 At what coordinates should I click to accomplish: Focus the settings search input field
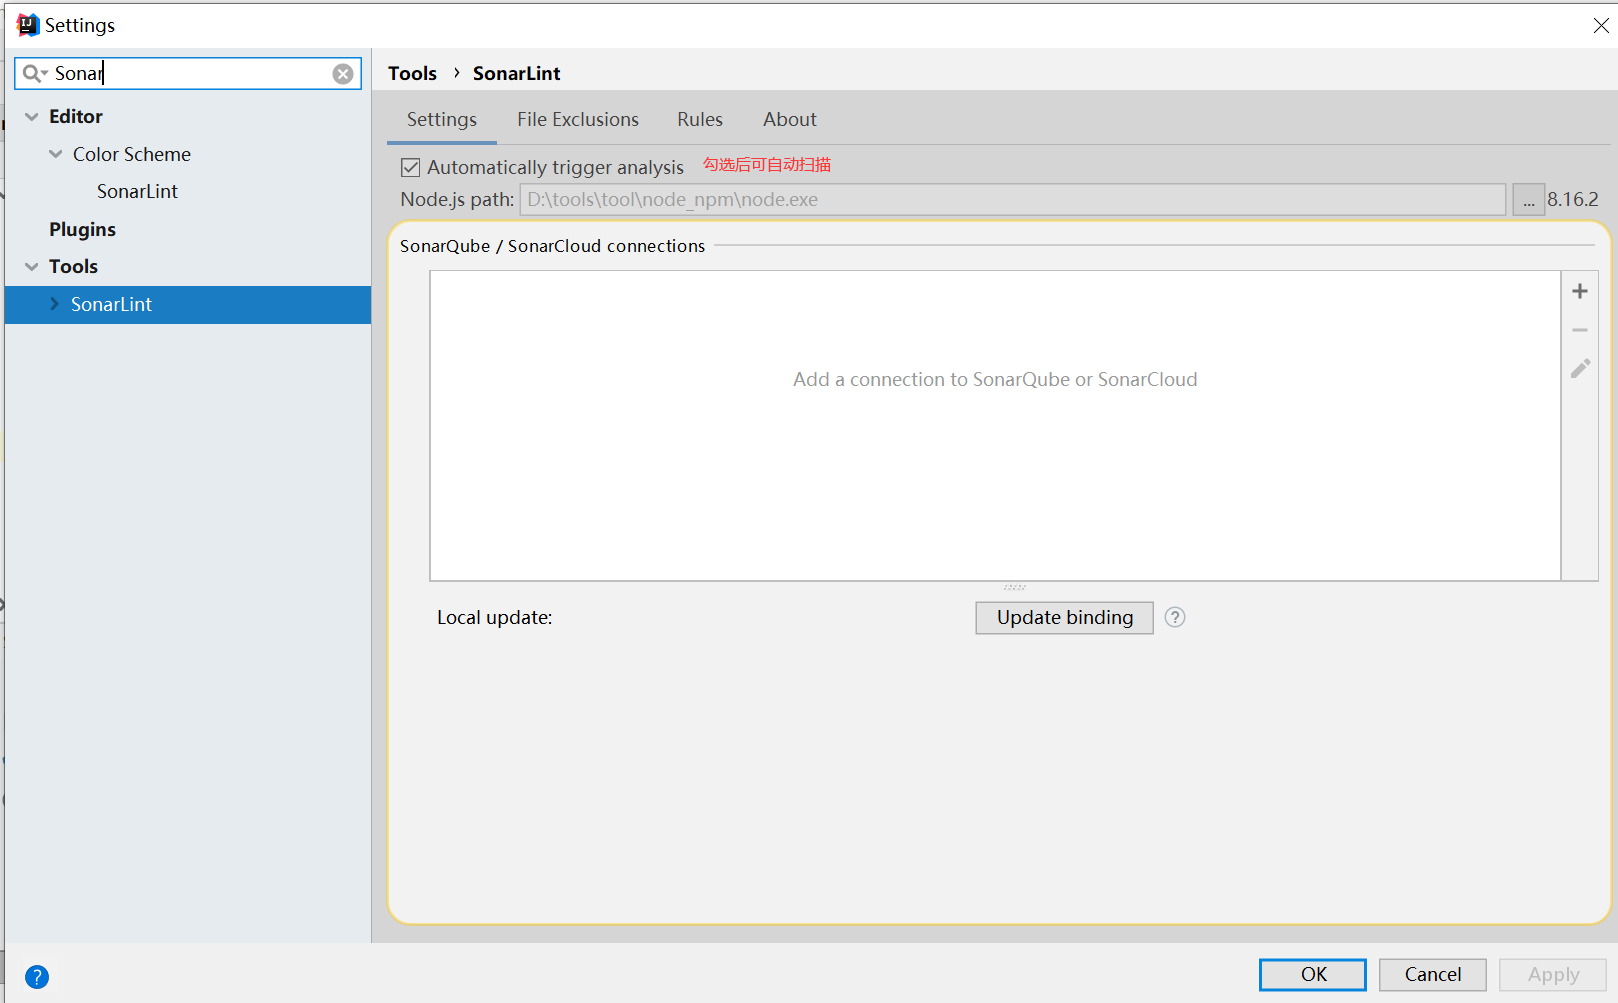point(190,73)
